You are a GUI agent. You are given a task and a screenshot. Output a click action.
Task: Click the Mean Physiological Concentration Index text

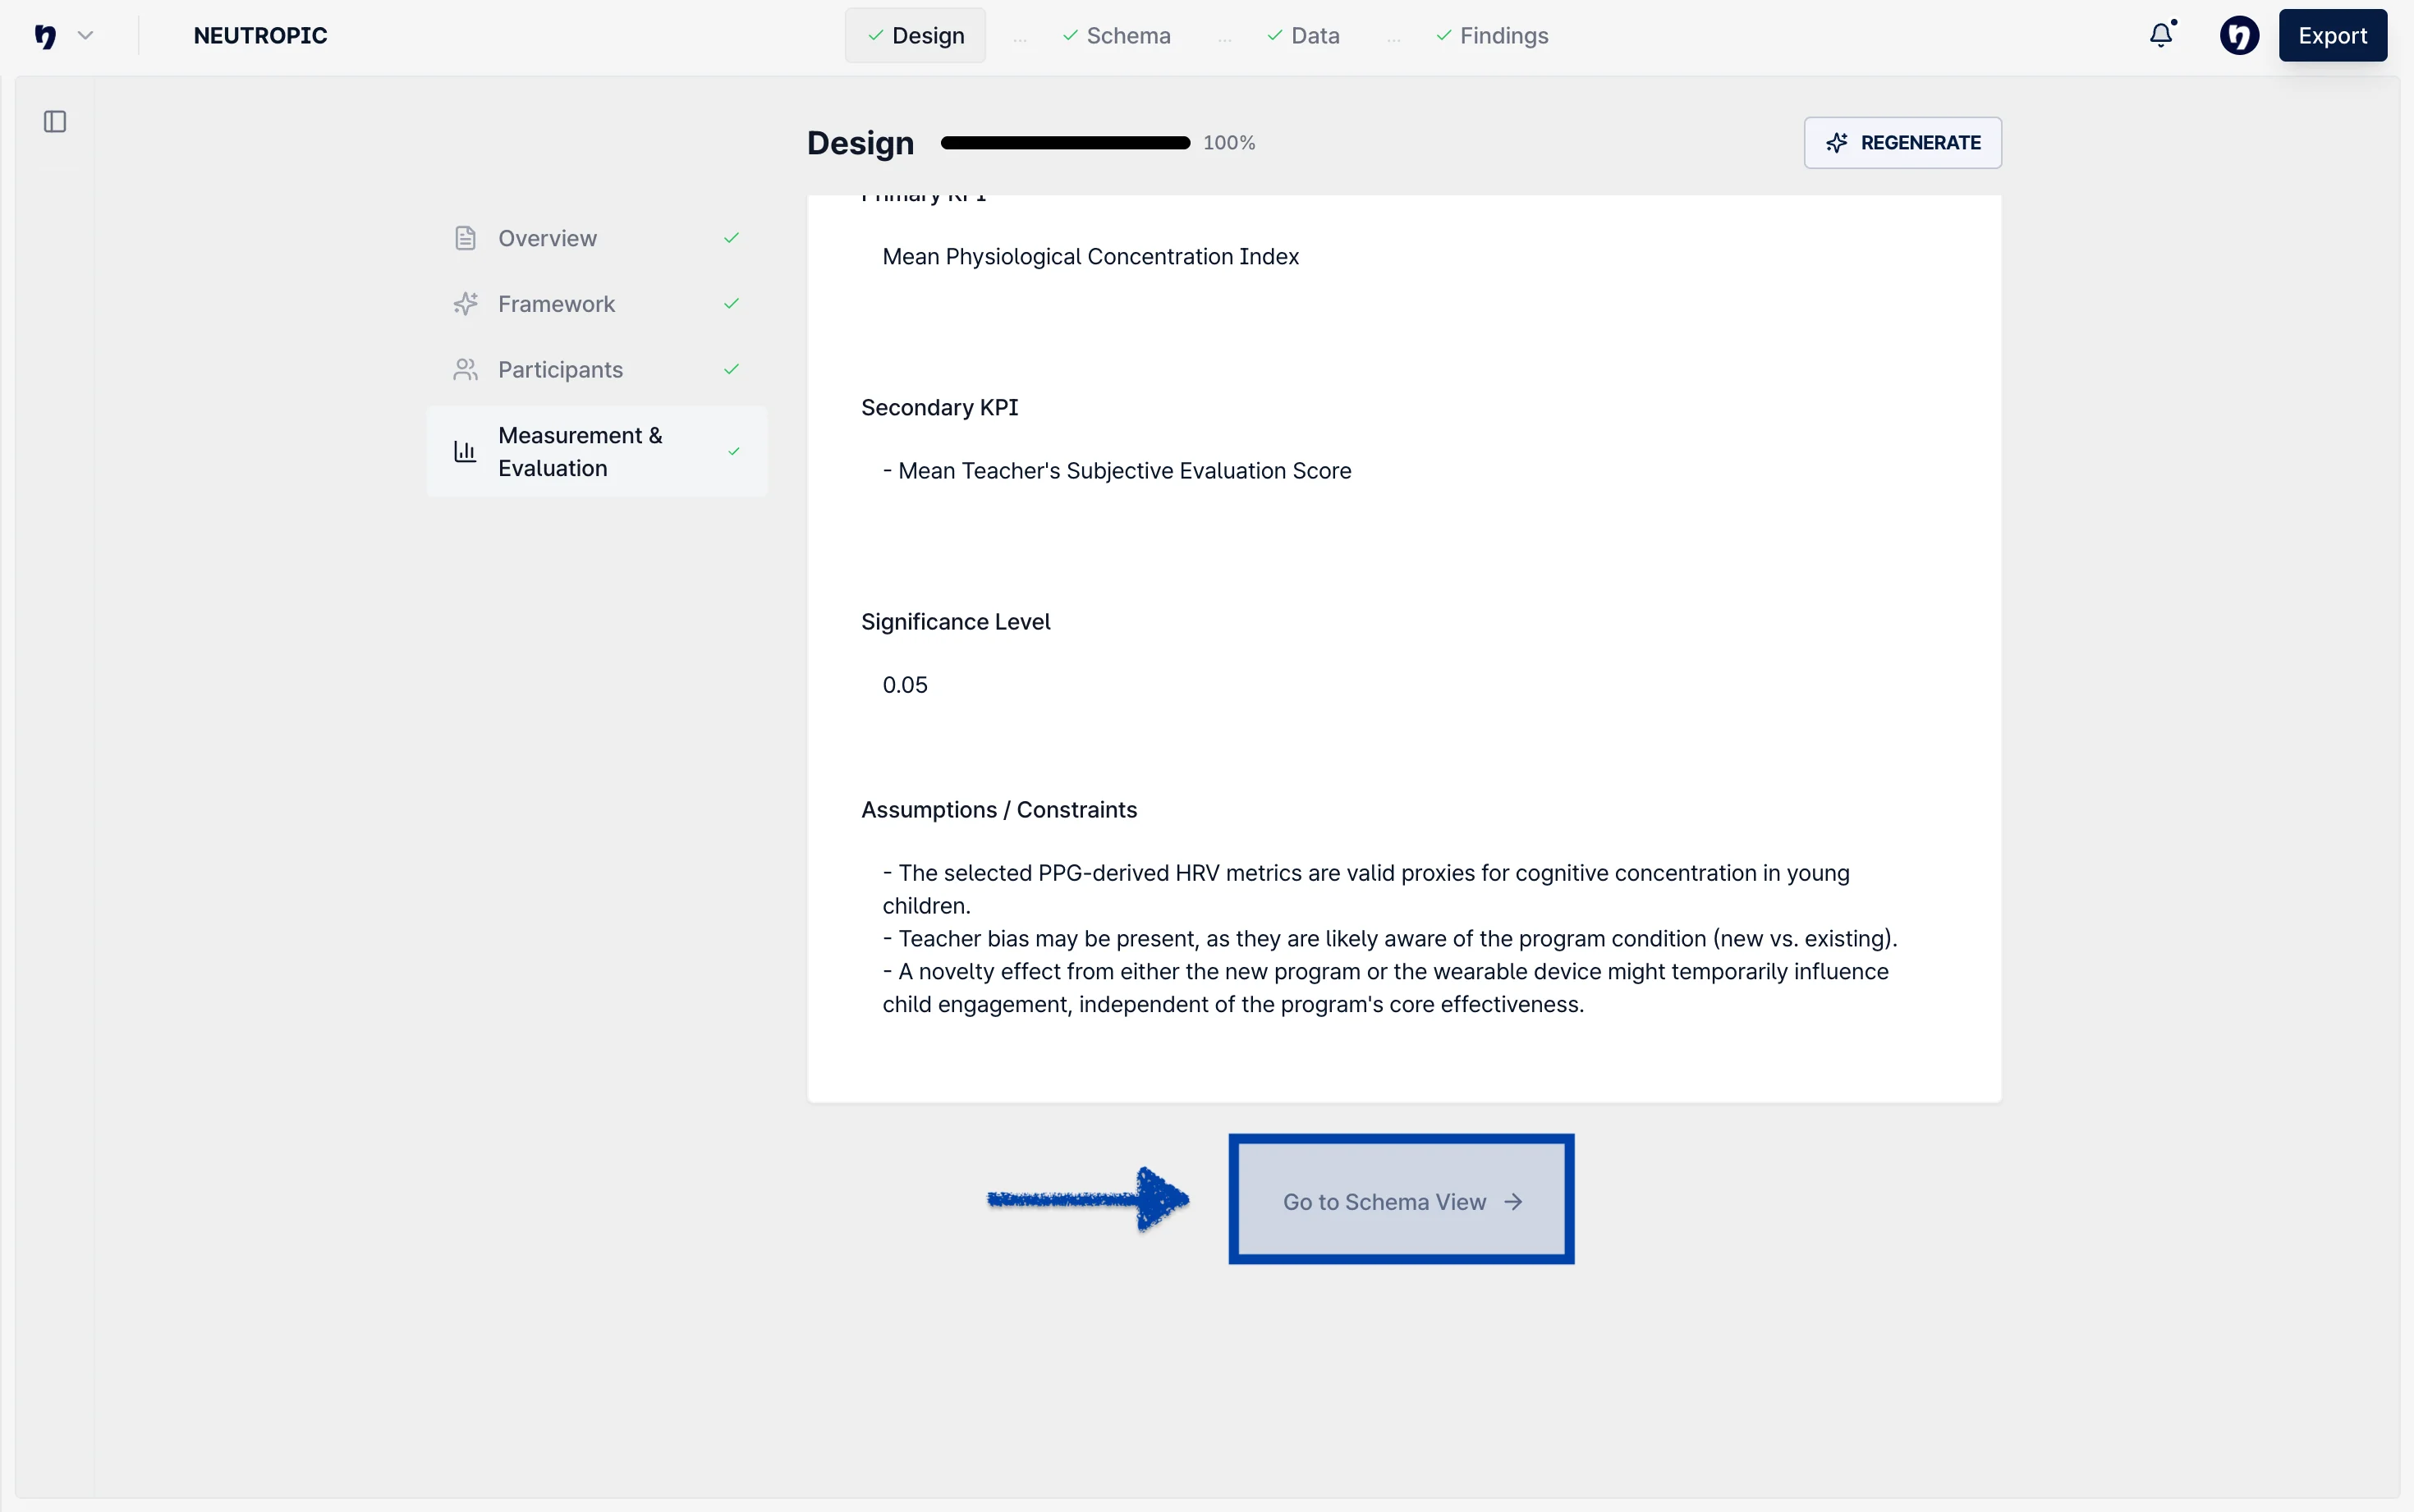click(x=1090, y=257)
